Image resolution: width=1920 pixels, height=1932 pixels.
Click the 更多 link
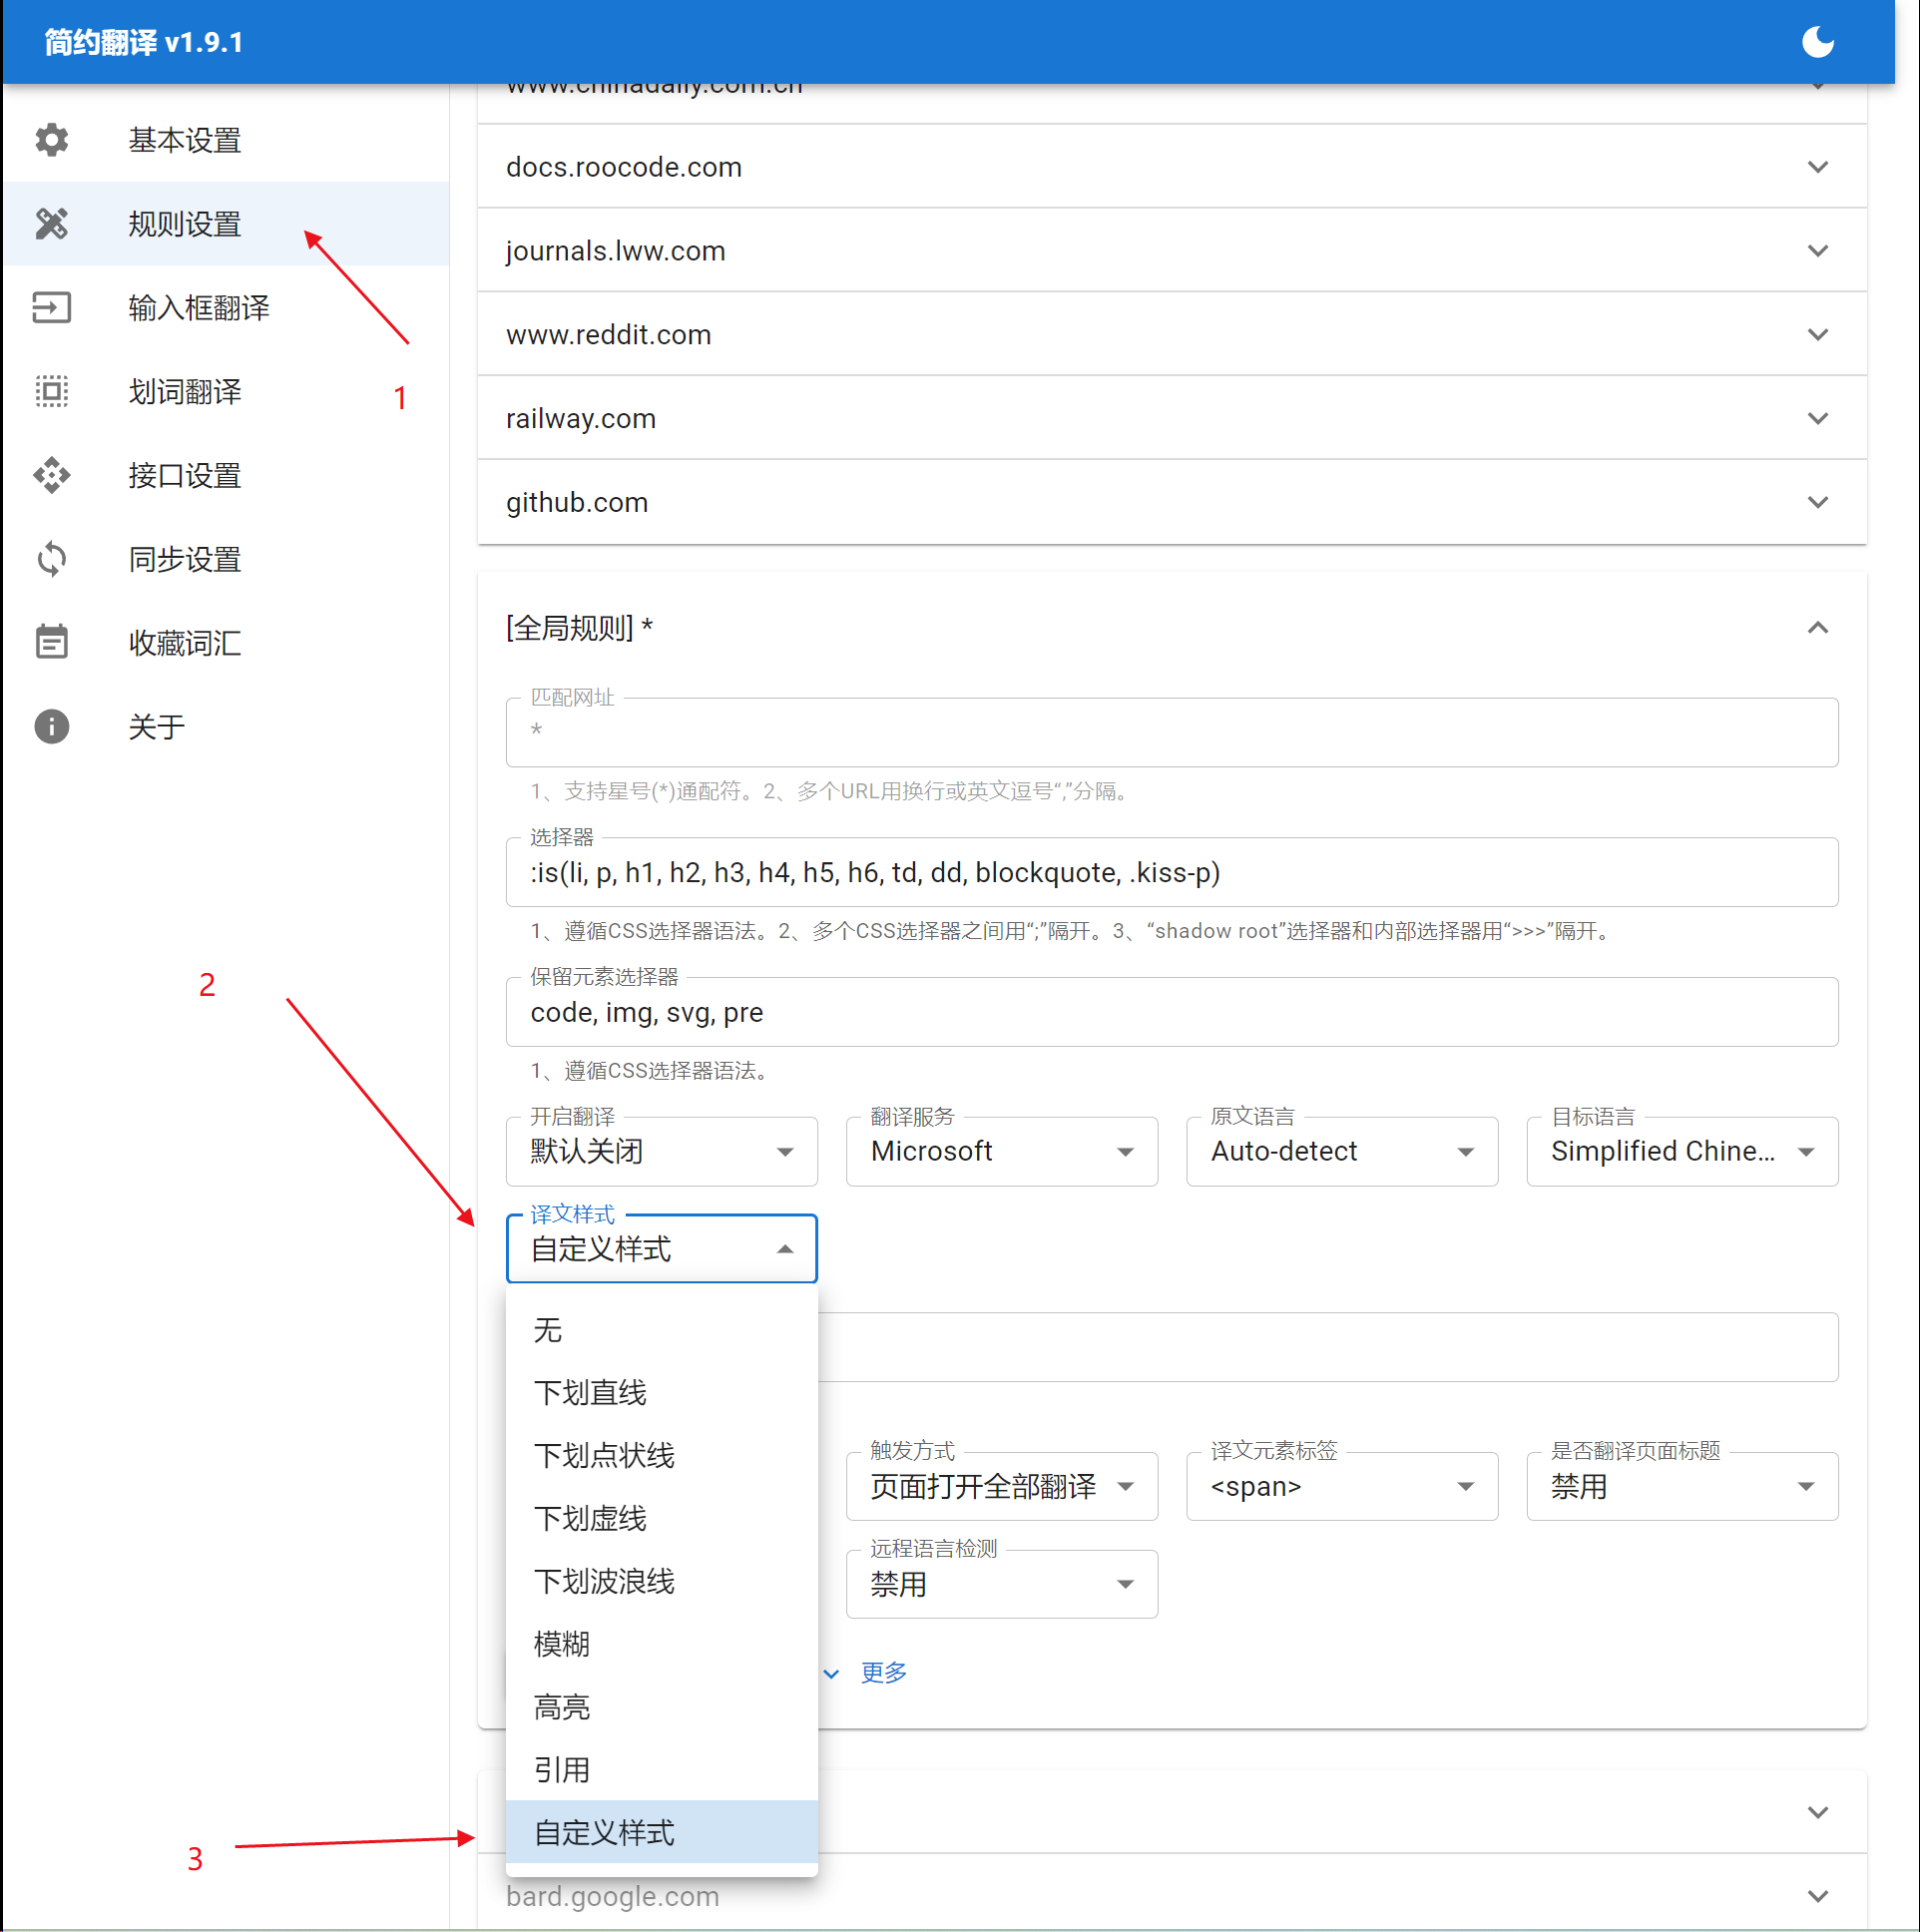point(883,1673)
